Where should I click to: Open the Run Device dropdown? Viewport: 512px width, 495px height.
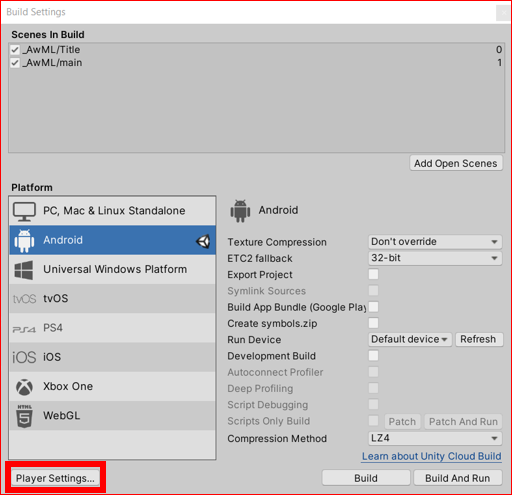pyautogui.click(x=410, y=339)
